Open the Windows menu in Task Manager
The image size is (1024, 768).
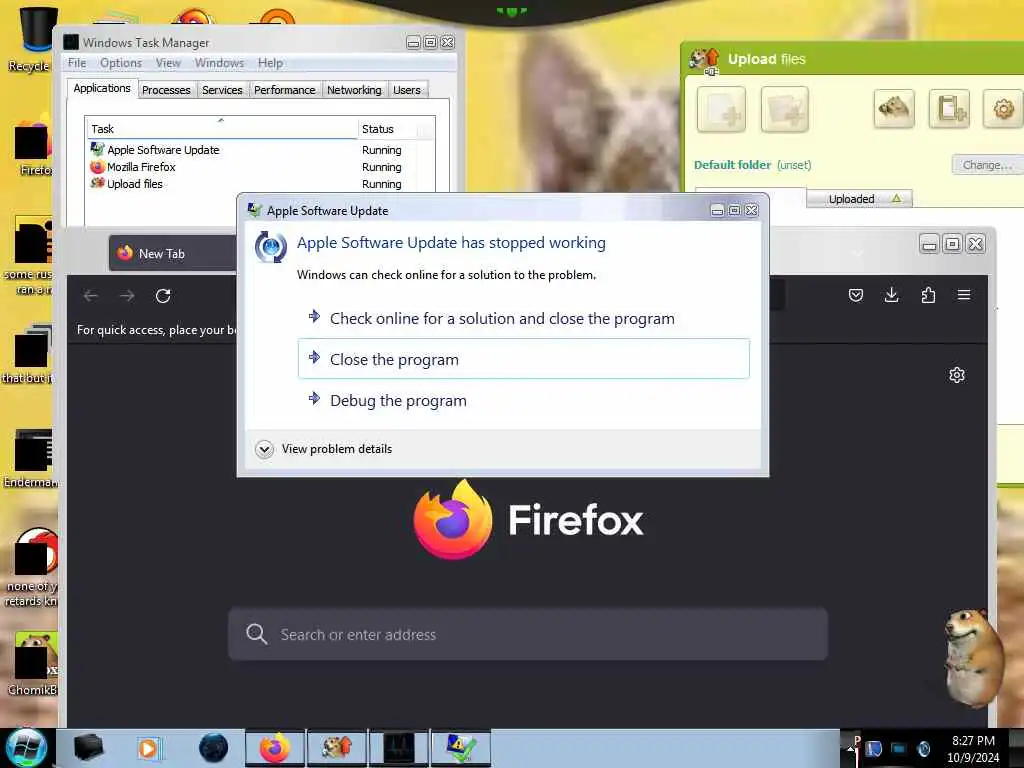point(219,63)
